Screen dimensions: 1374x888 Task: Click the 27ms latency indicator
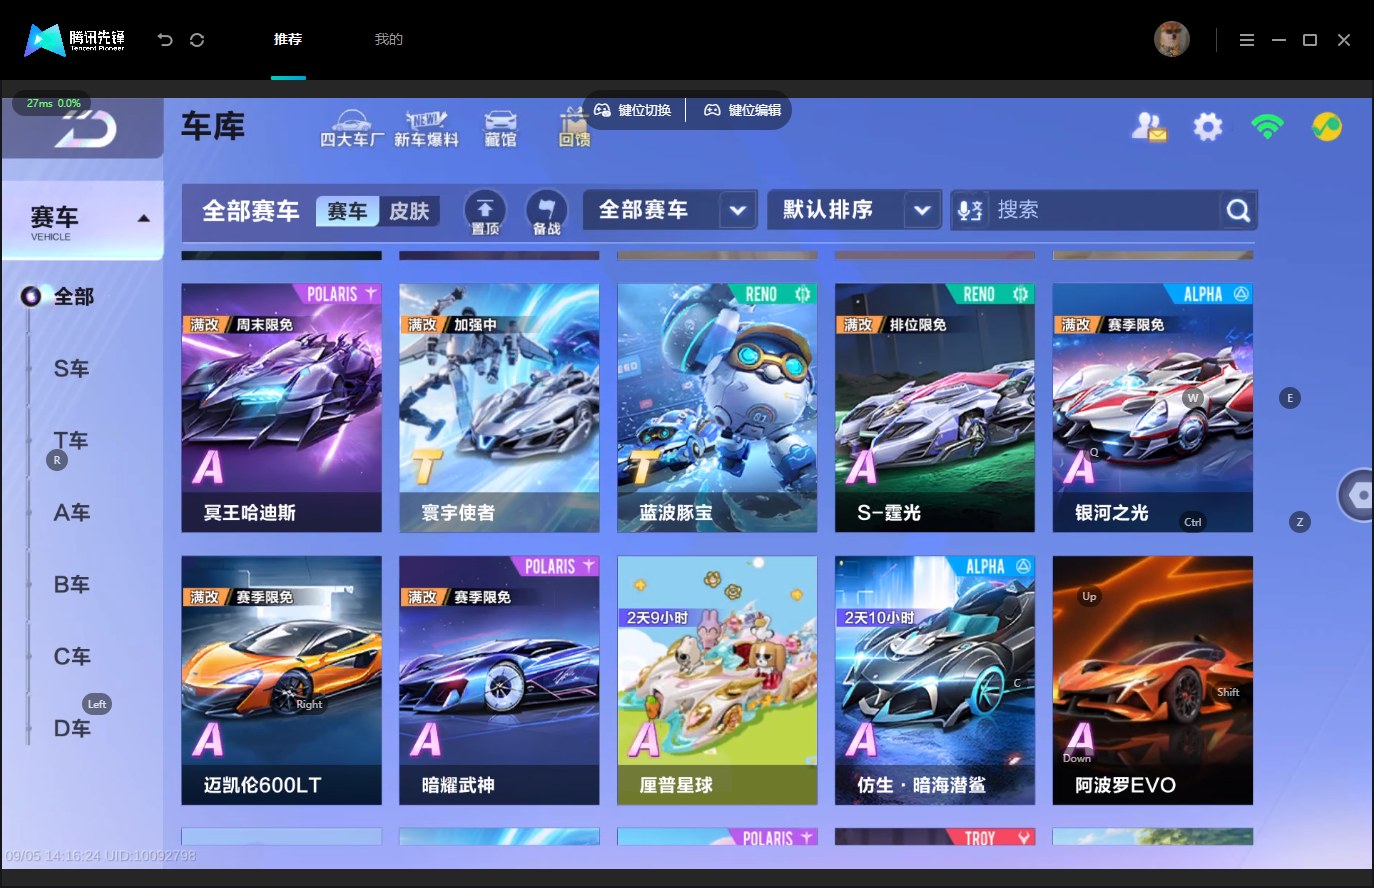pyautogui.click(x=52, y=103)
